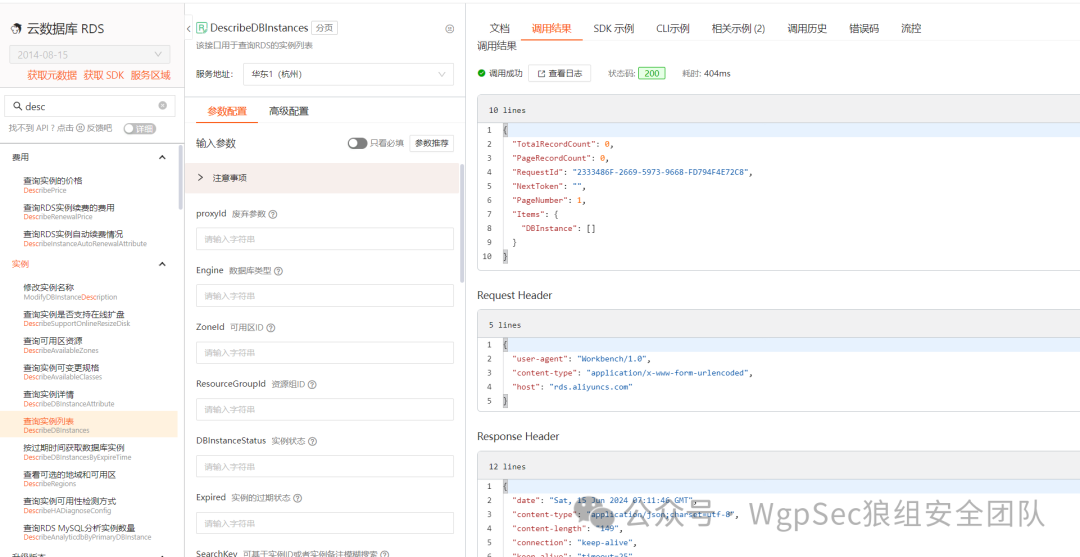
Task: Open the 相关示例 (2) tab
Action: click(x=738, y=28)
